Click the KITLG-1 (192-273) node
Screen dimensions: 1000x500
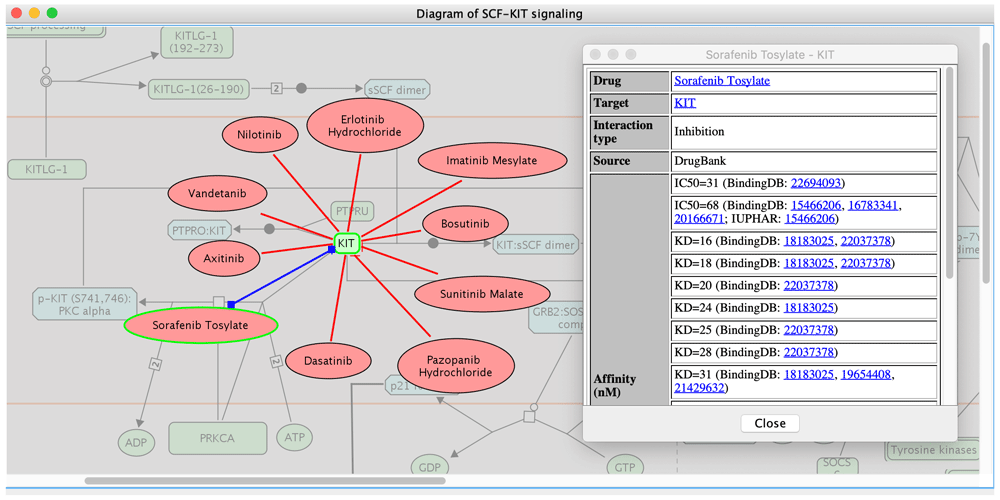tap(196, 42)
